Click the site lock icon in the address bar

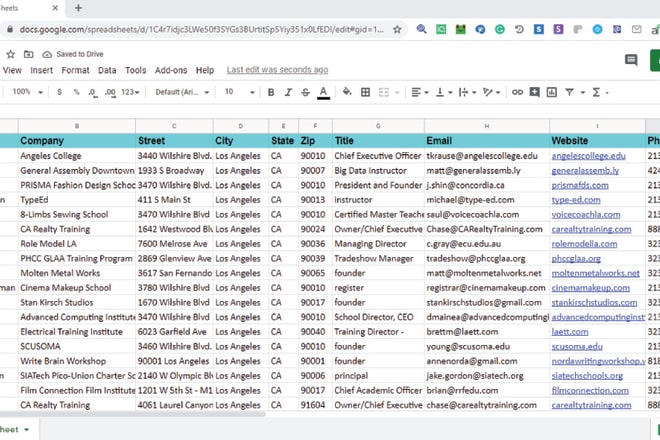(10, 29)
